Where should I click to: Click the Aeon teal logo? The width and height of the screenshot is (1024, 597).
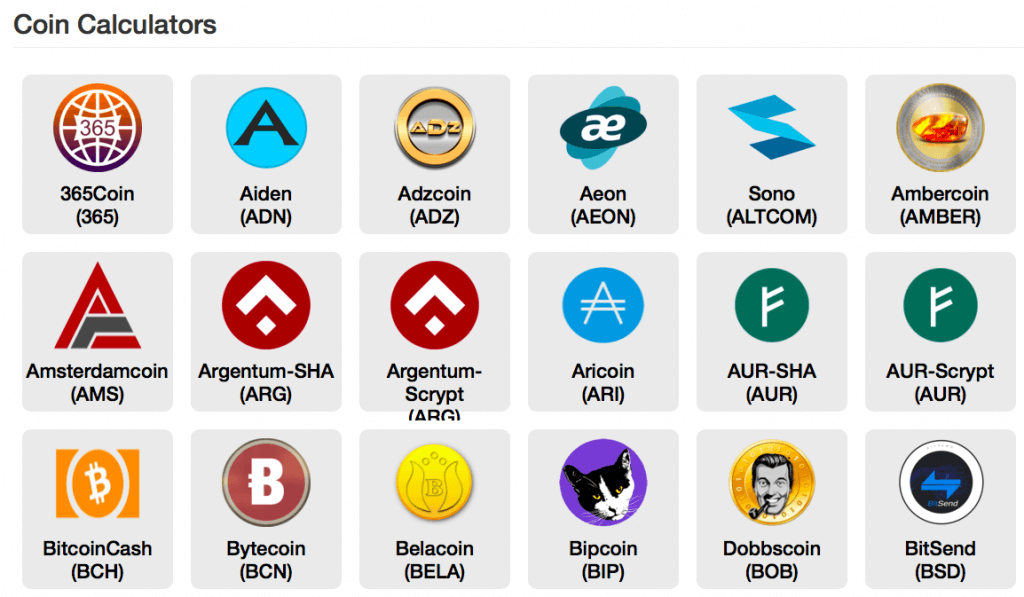(x=603, y=128)
